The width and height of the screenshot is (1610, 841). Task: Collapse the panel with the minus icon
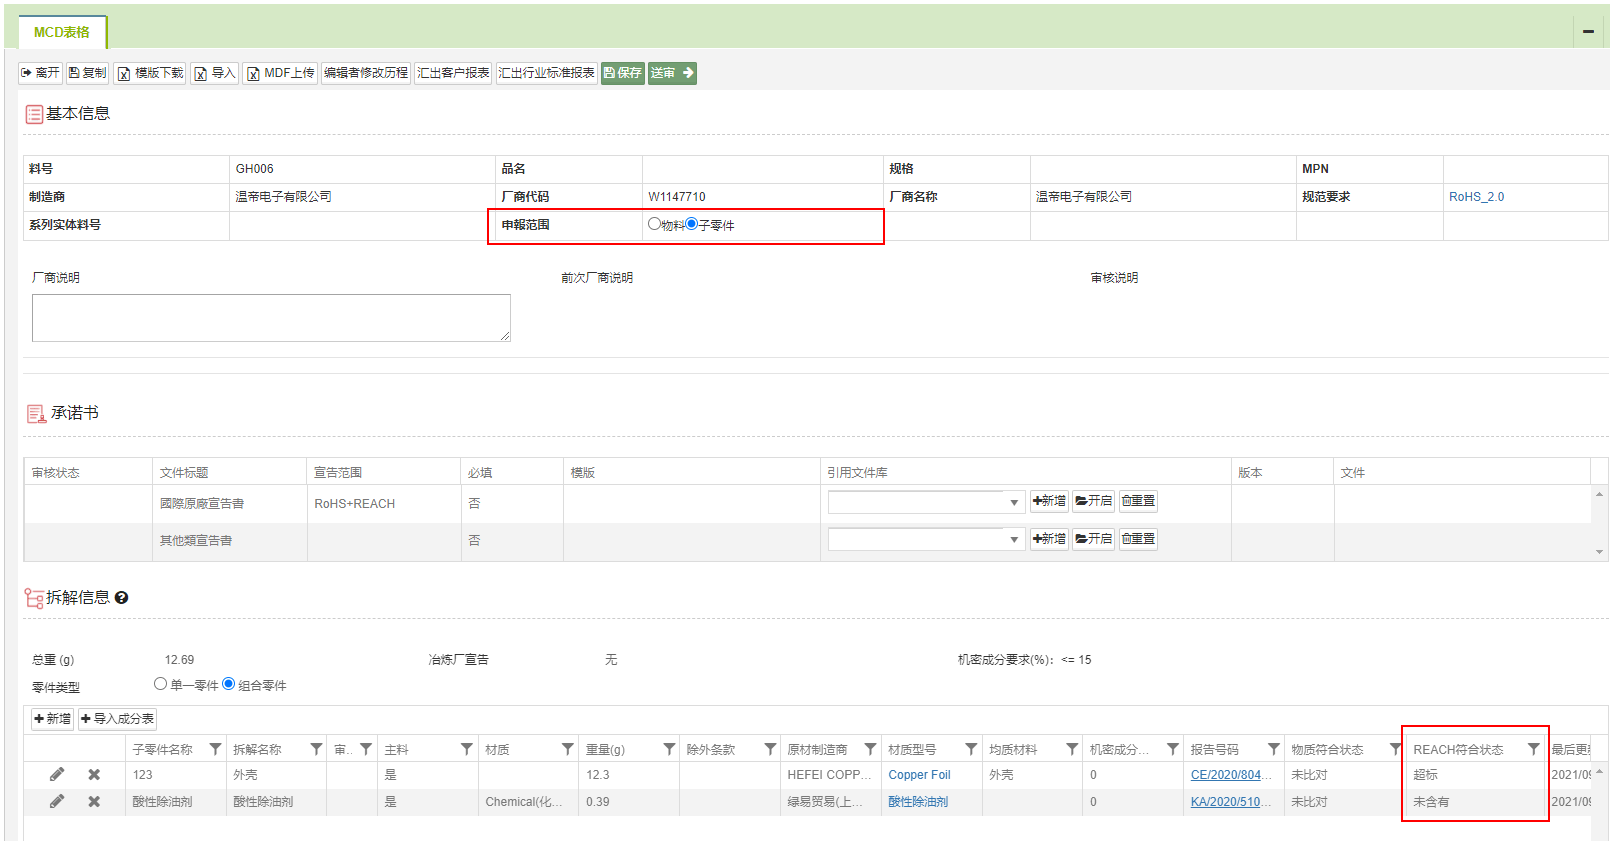point(1588,32)
